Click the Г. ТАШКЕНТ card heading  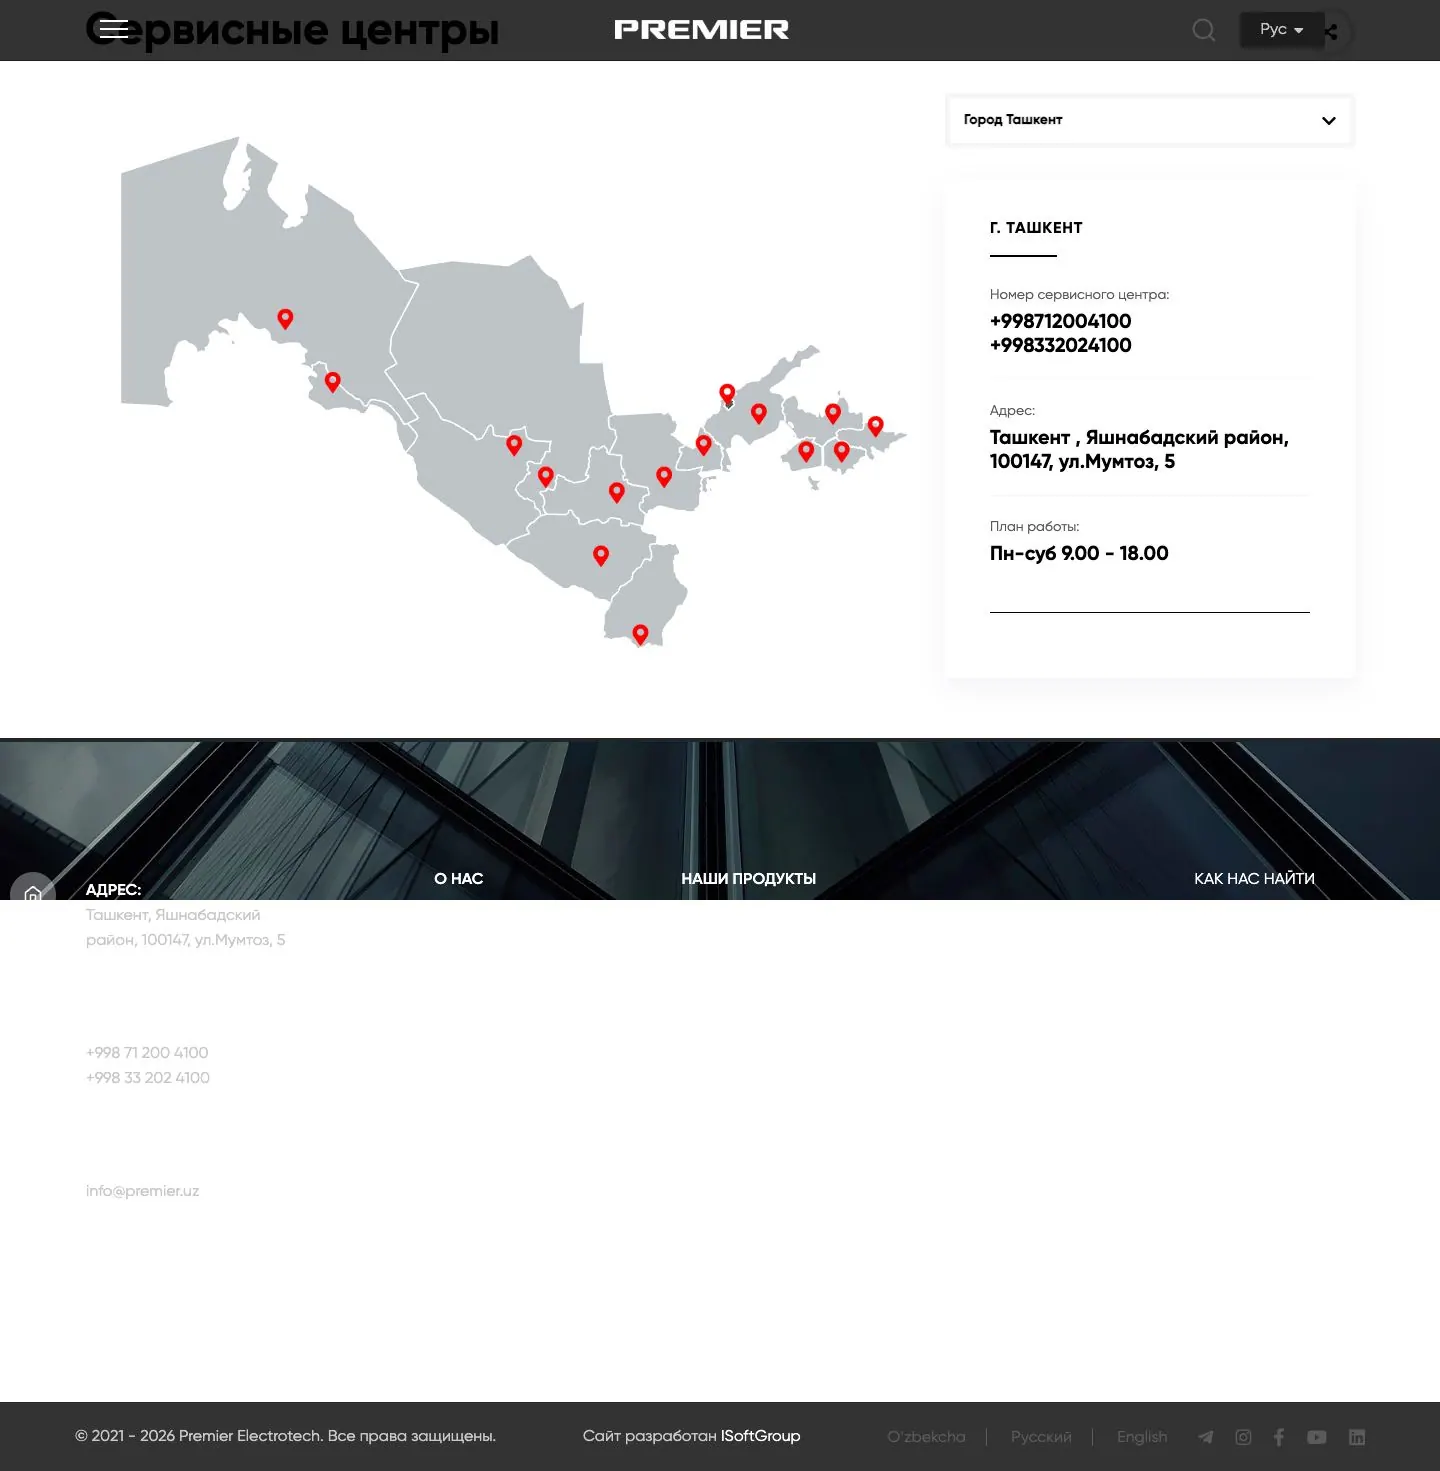click(x=1036, y=228)
